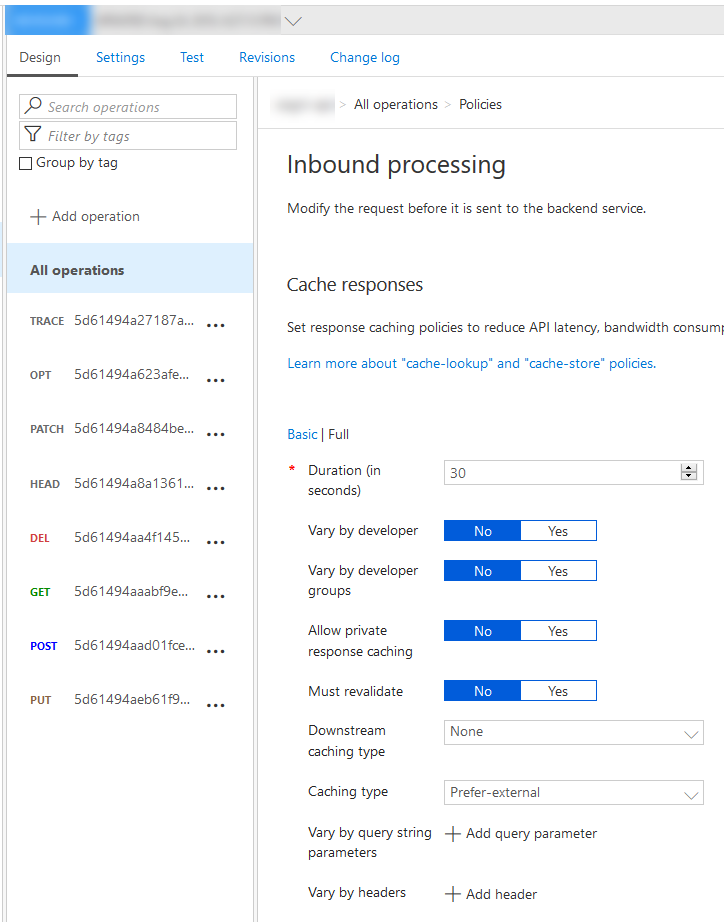Click the plus icon for Add operation

tap(38, 217)
